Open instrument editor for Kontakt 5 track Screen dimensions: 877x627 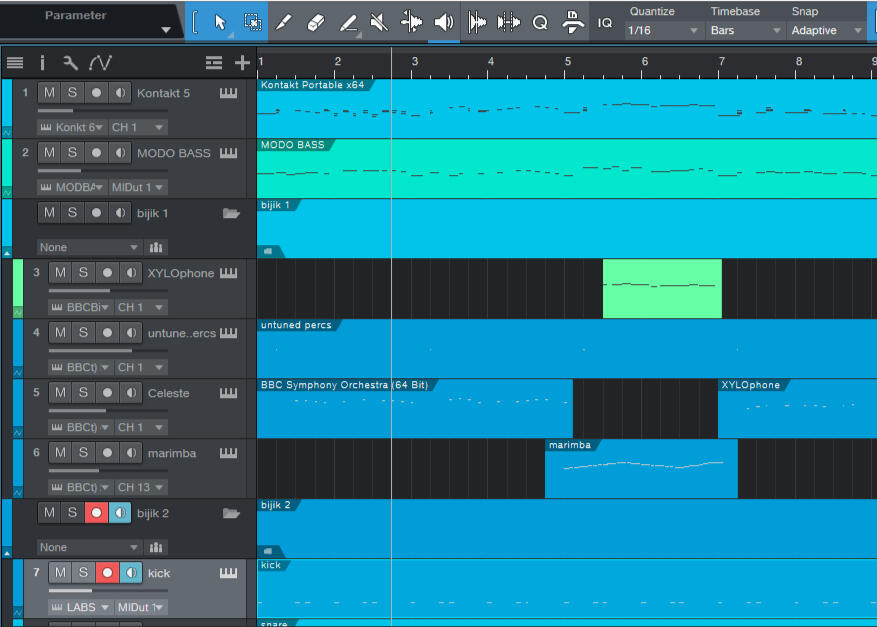(229, 94)
